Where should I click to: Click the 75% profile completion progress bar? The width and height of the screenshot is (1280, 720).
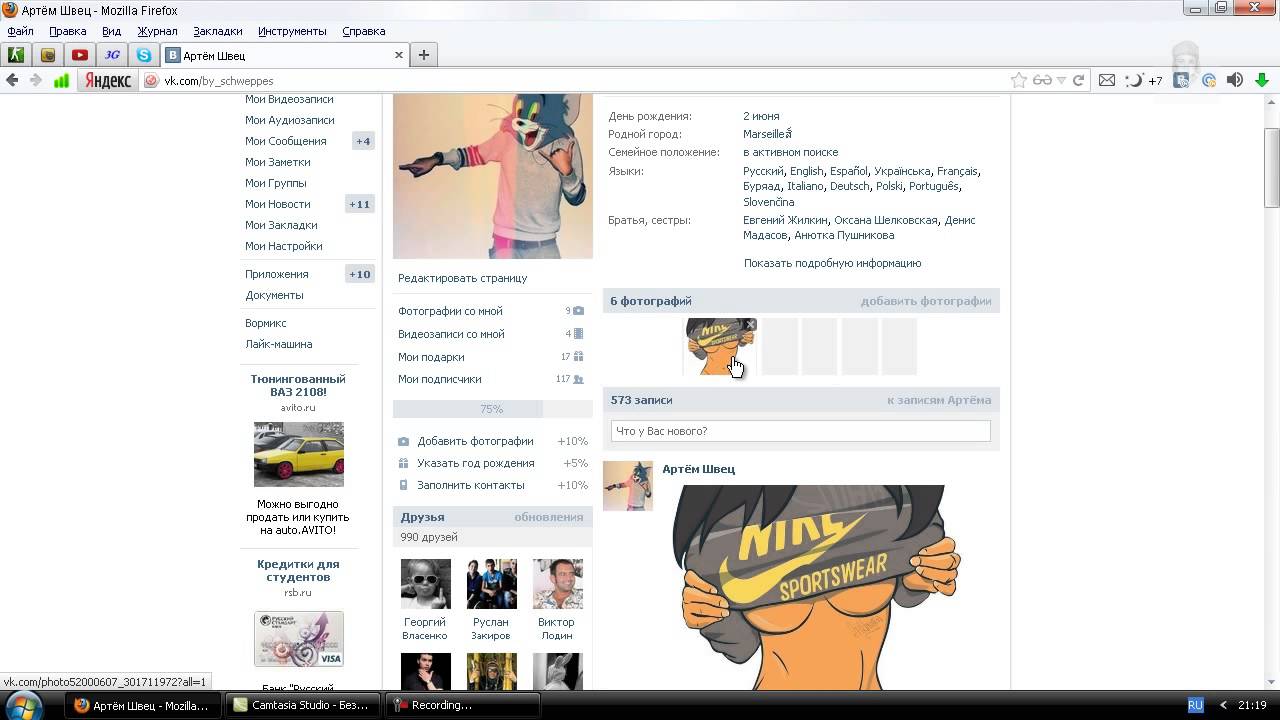pyautogui.click(x=492, y=409)
